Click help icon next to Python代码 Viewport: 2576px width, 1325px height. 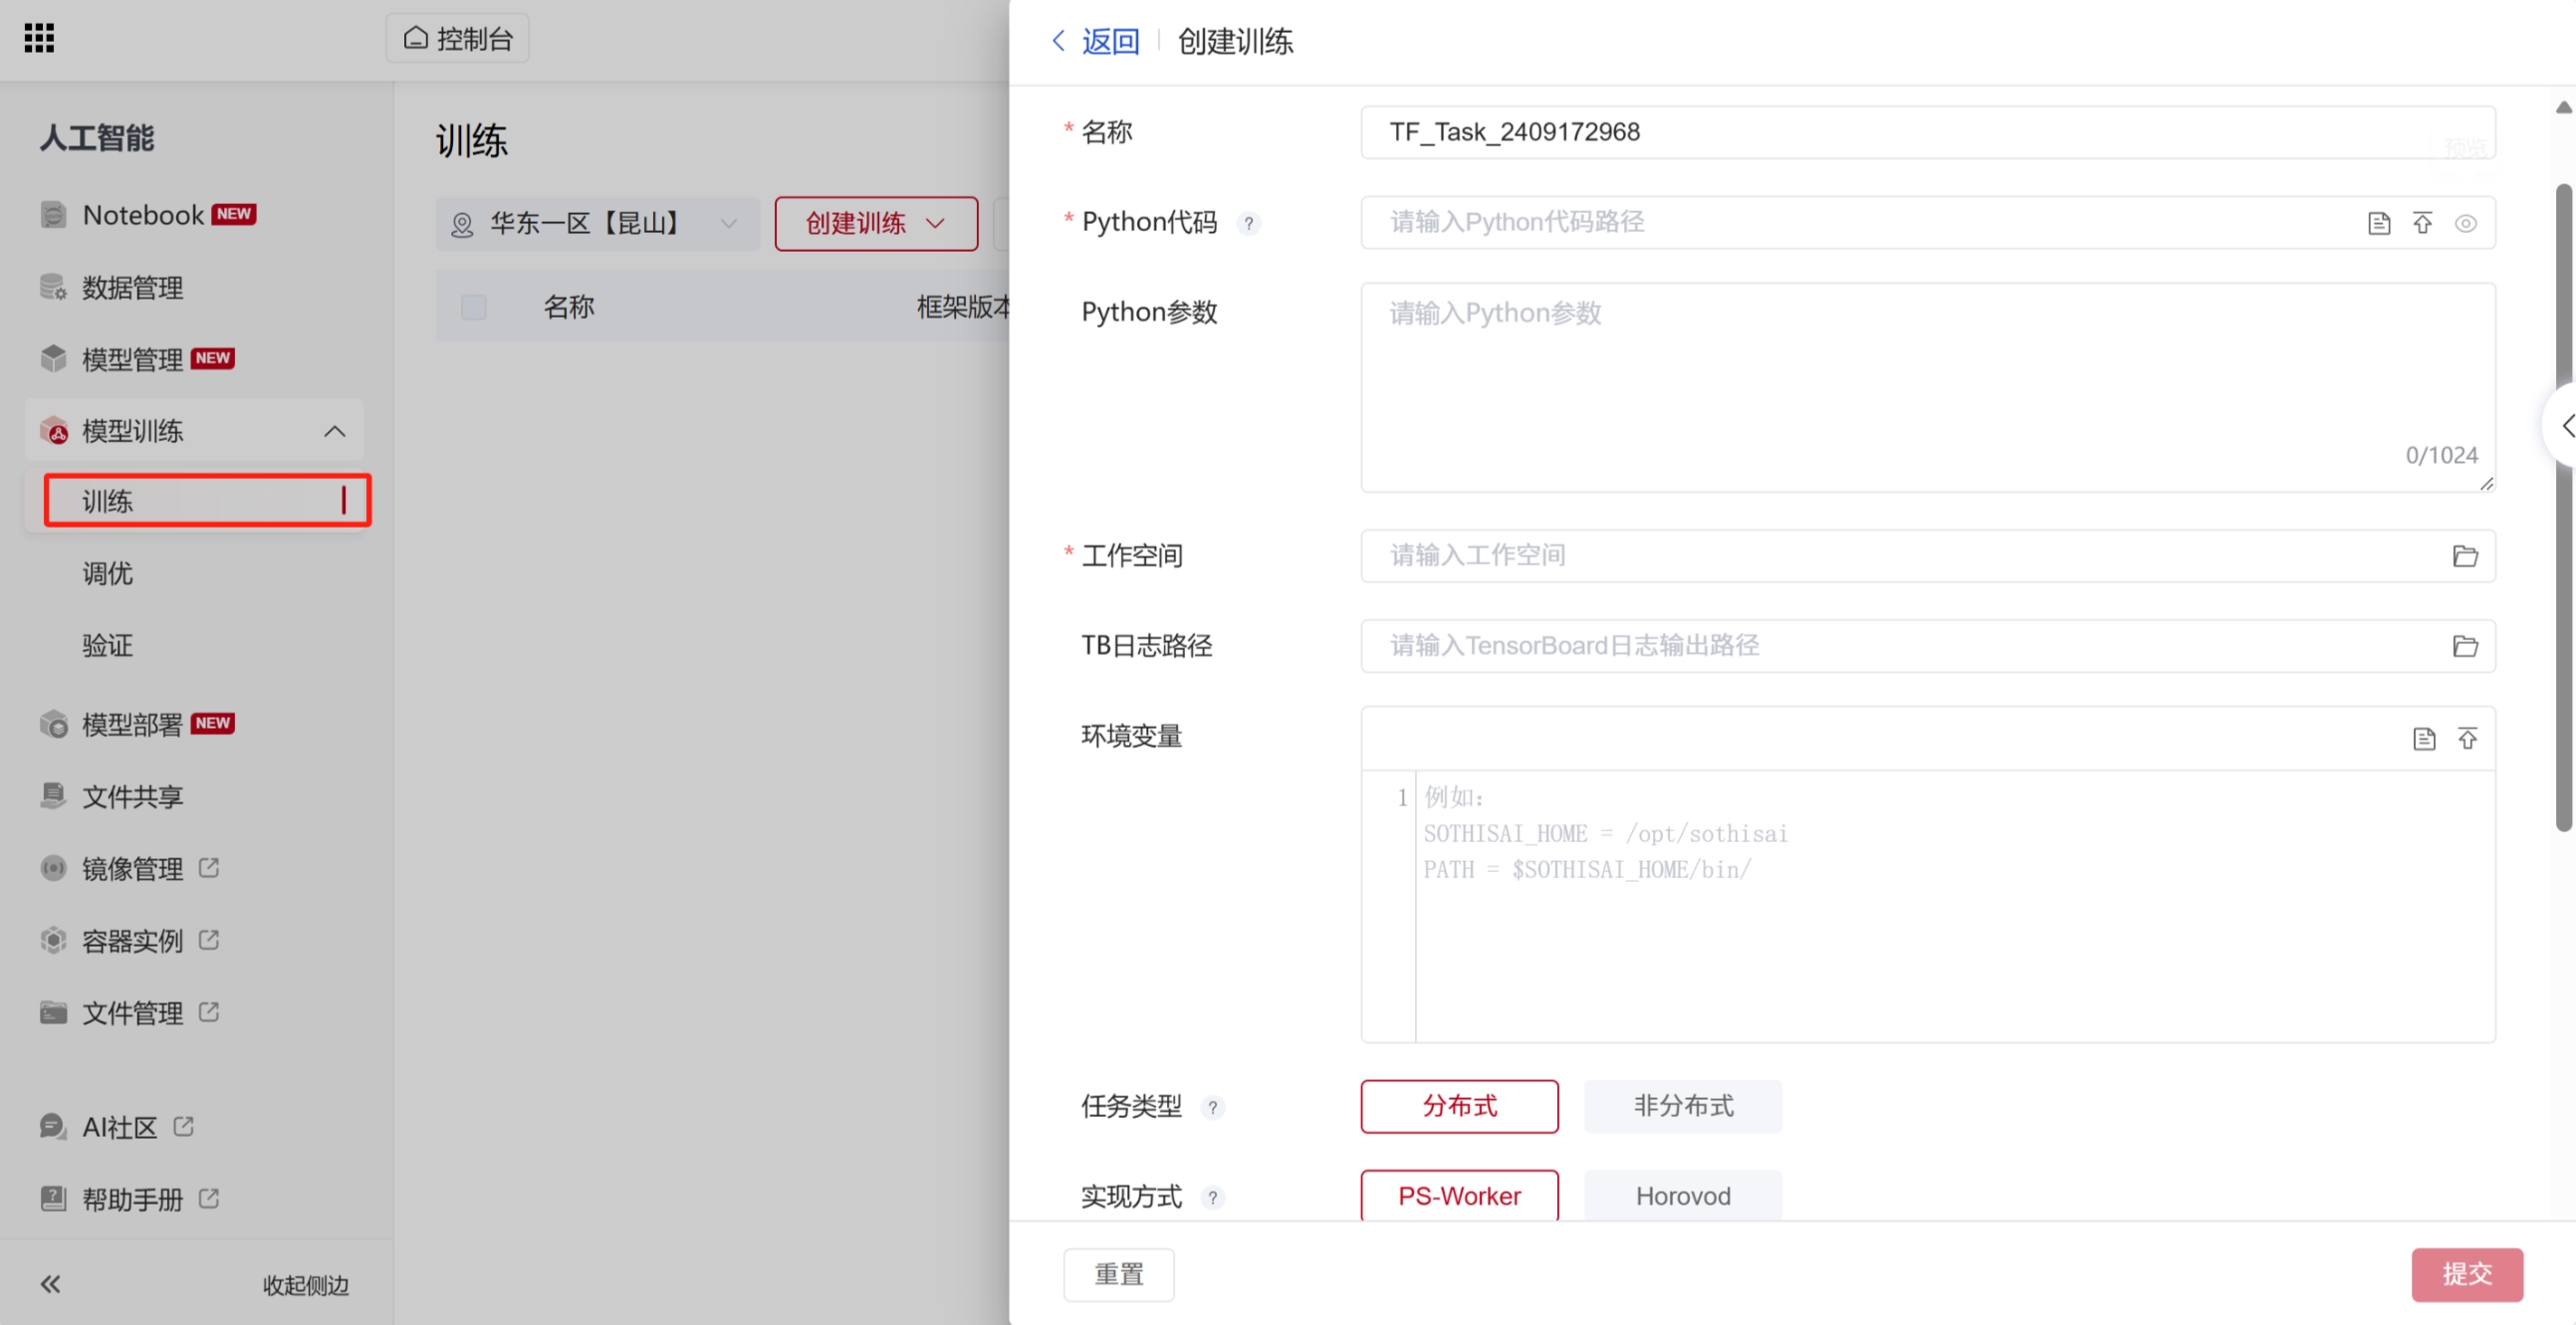1248,223
